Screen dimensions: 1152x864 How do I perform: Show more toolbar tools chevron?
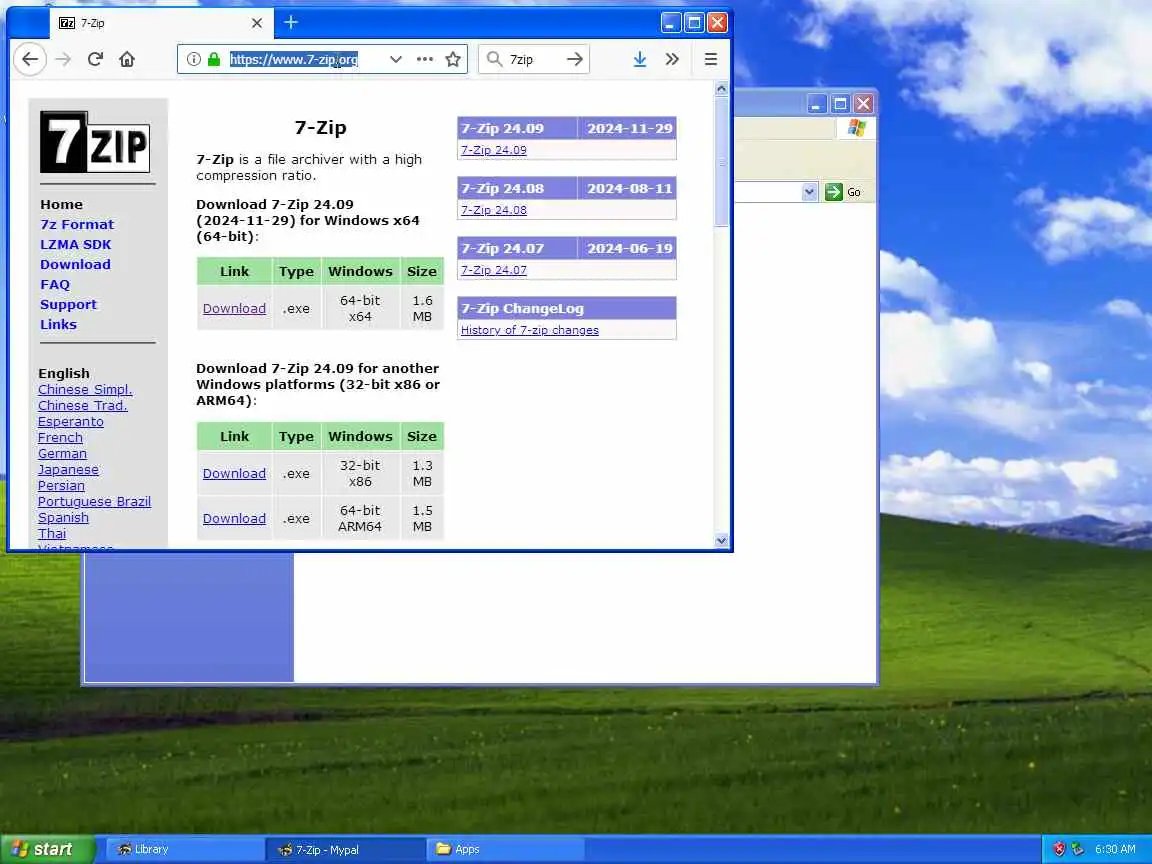click(672, 60)
